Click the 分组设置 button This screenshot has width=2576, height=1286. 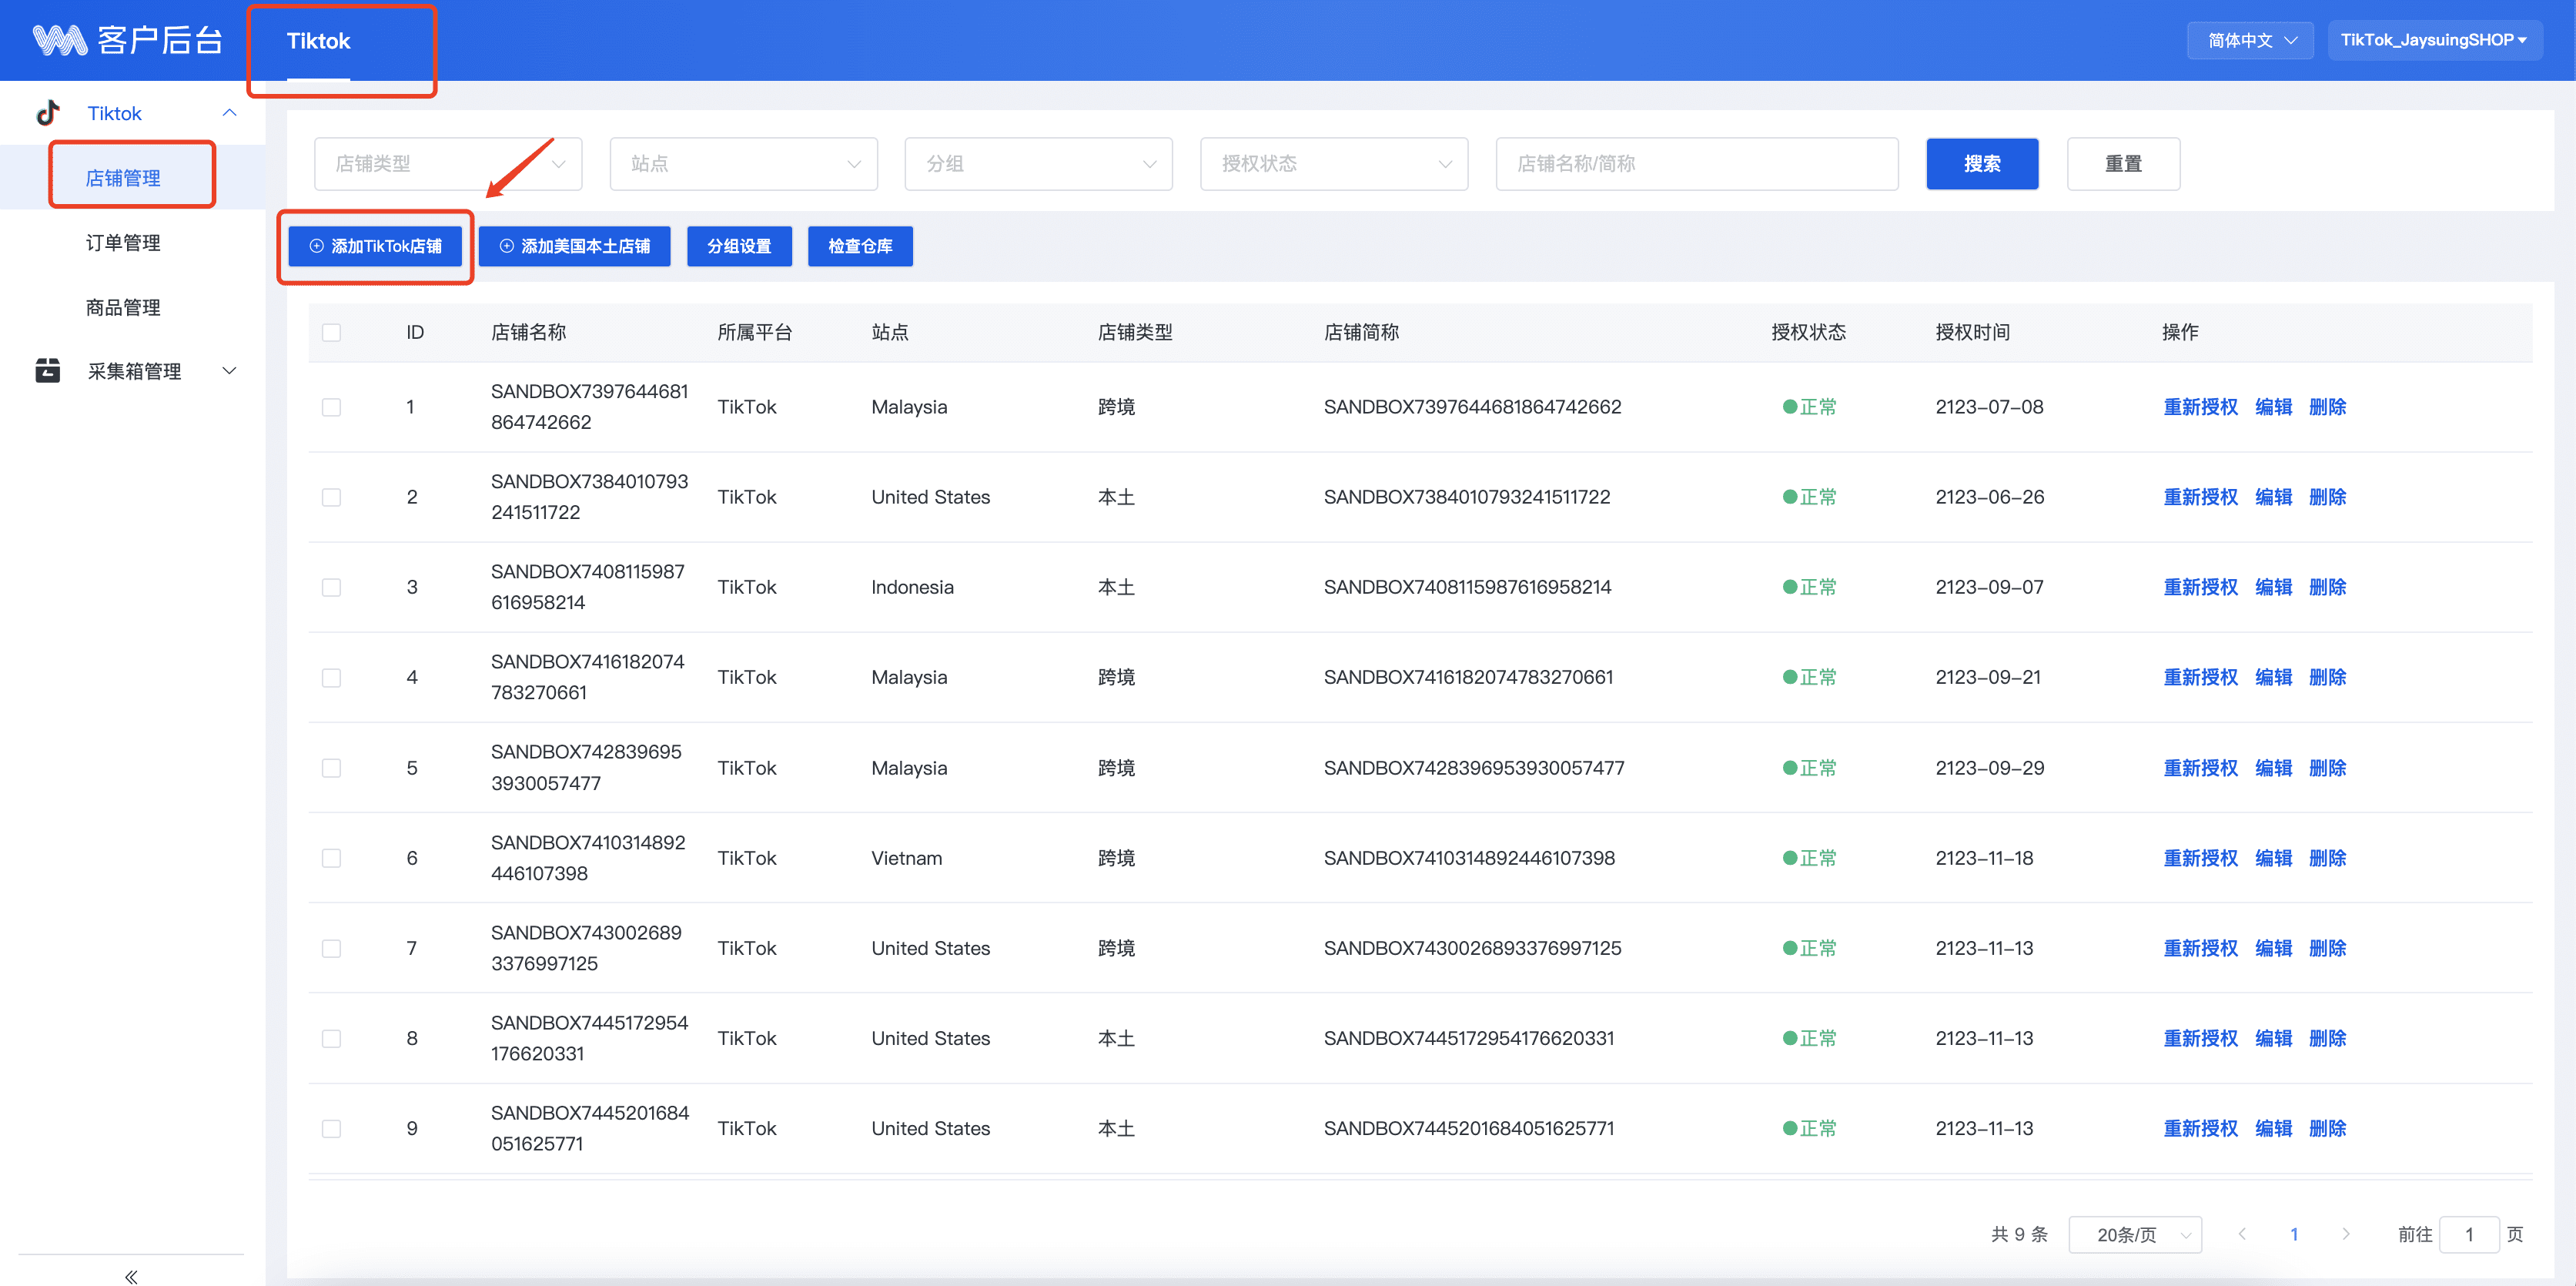pyautogui.click(x=739, y=246)
